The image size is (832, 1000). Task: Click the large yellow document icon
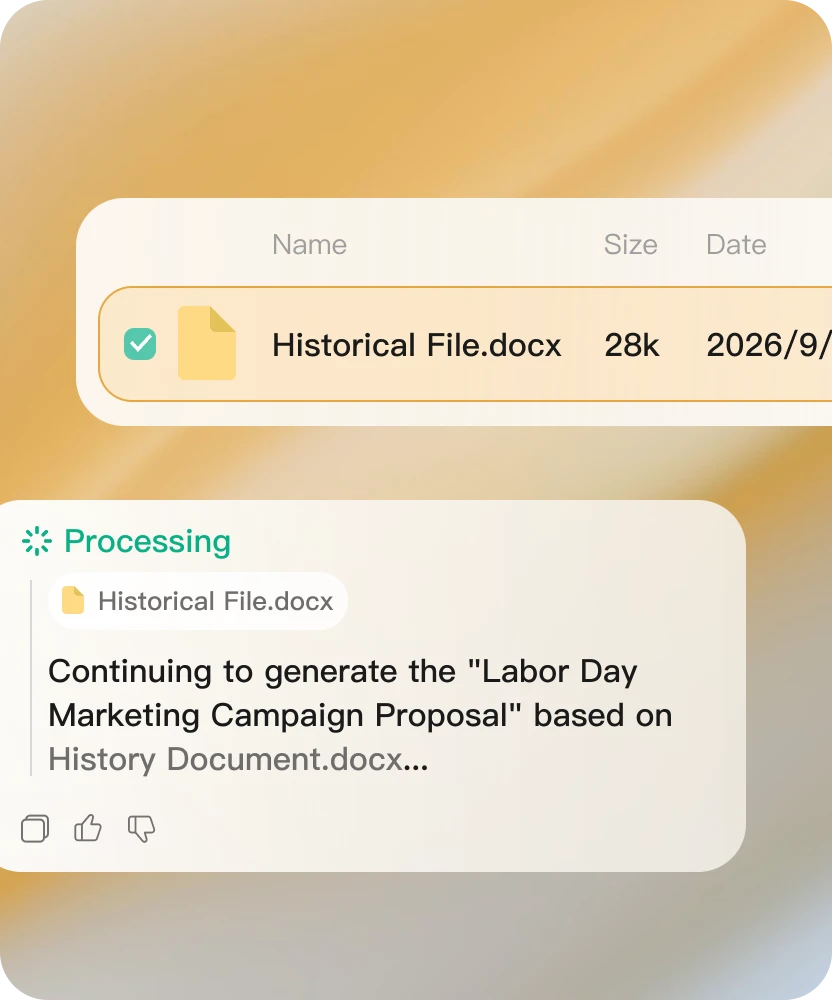click(x=207, y=343)
